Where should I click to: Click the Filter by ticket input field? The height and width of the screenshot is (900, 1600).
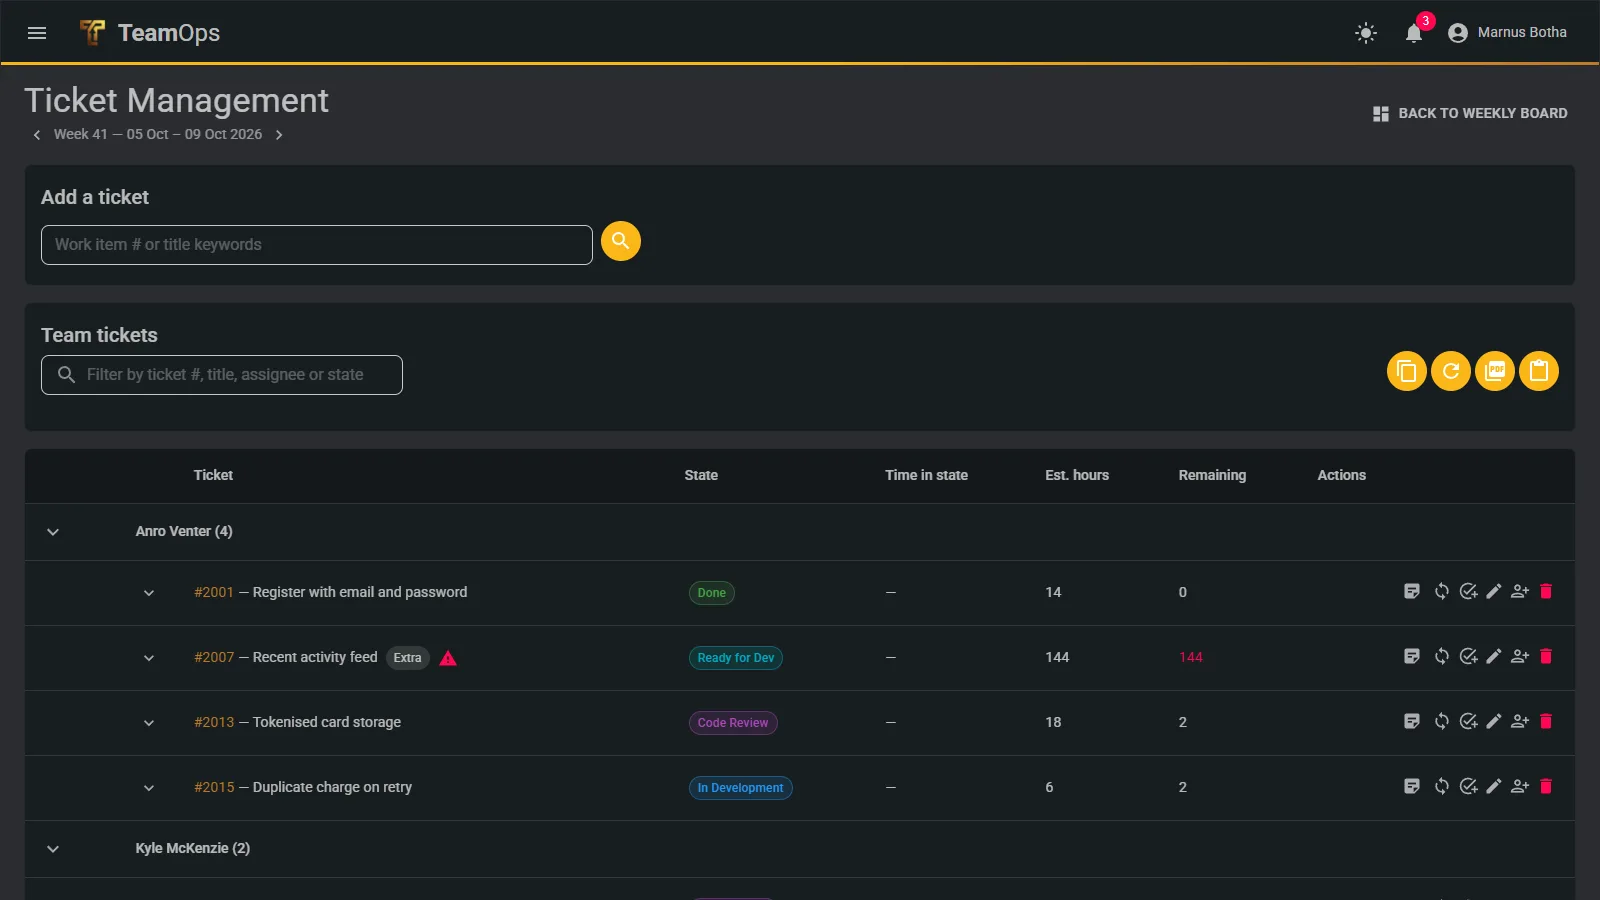click(x=222, y=375)
